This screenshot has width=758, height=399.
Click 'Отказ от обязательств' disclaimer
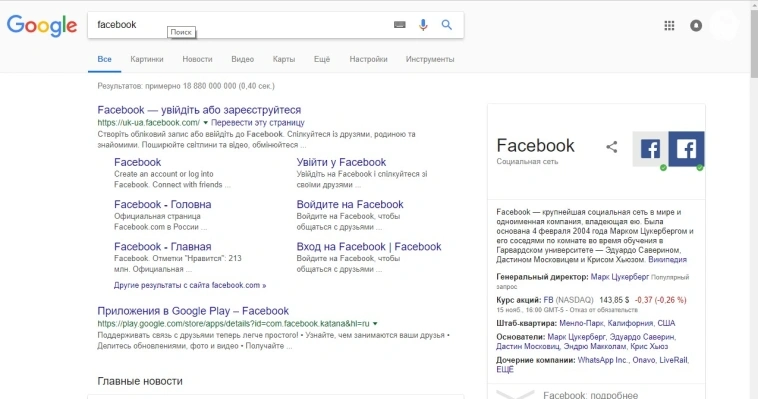603,310
